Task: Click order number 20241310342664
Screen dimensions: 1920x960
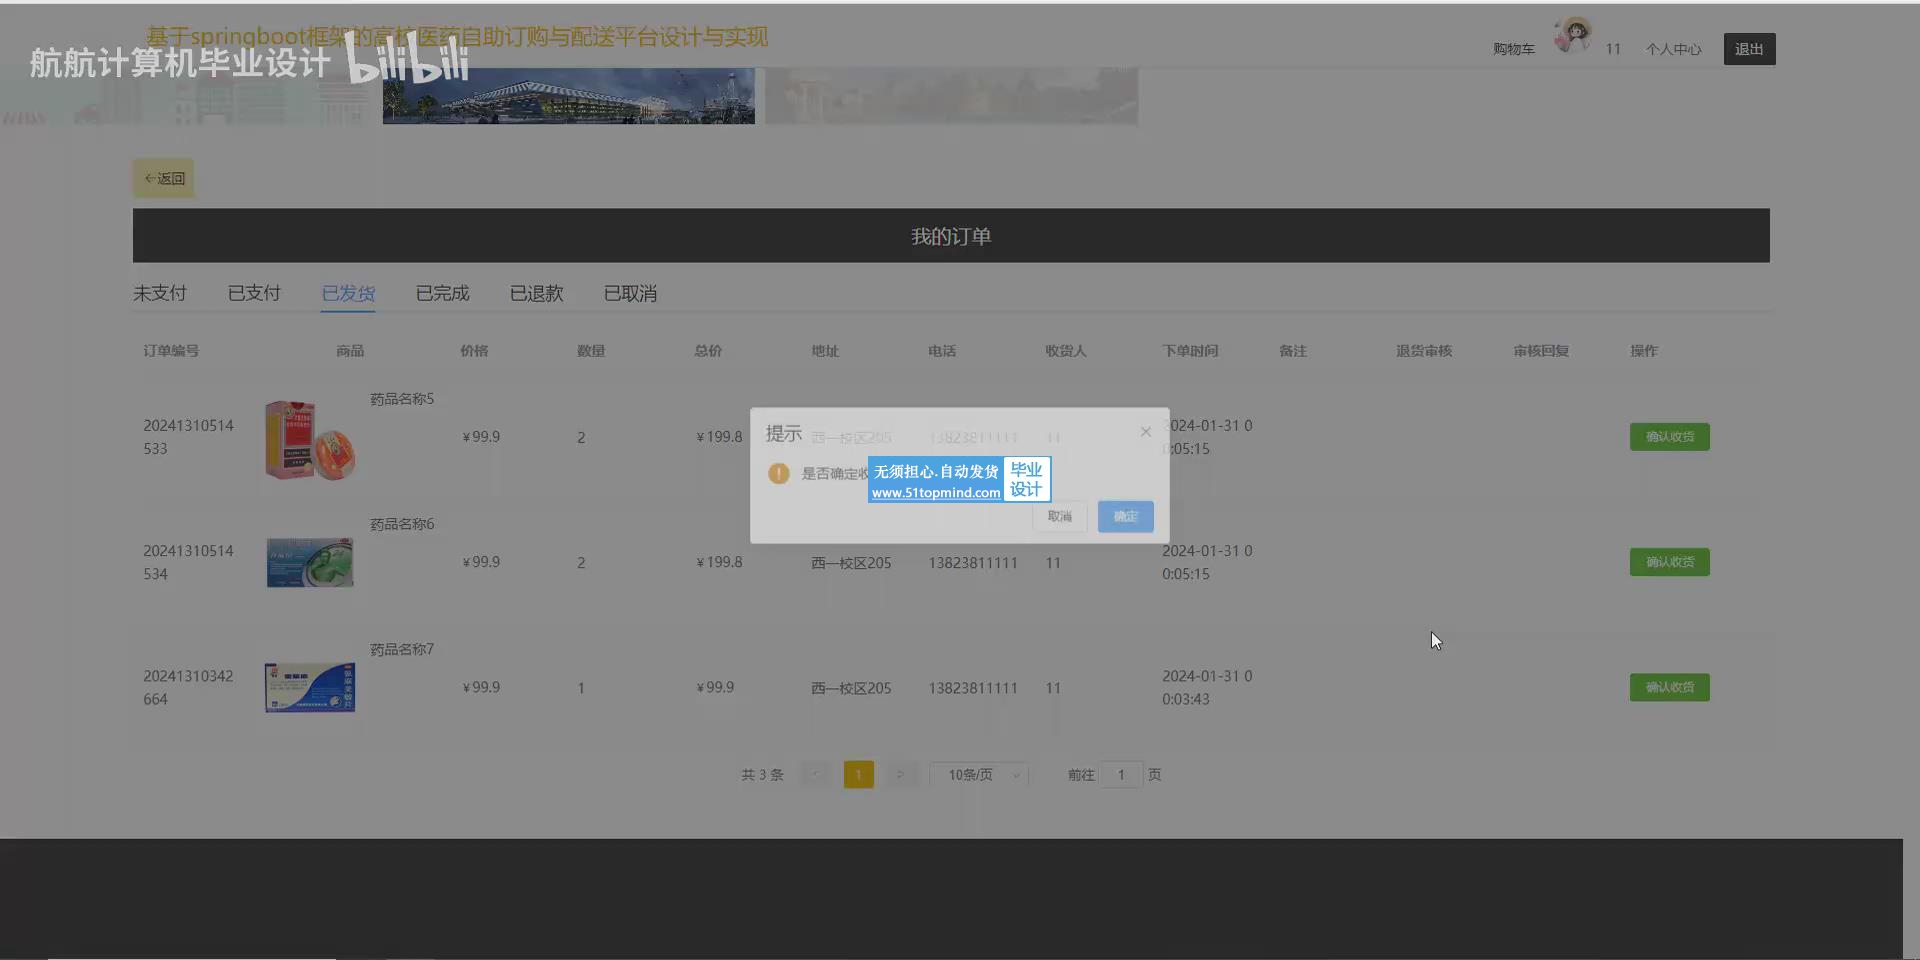Action: tap(188, 687)
